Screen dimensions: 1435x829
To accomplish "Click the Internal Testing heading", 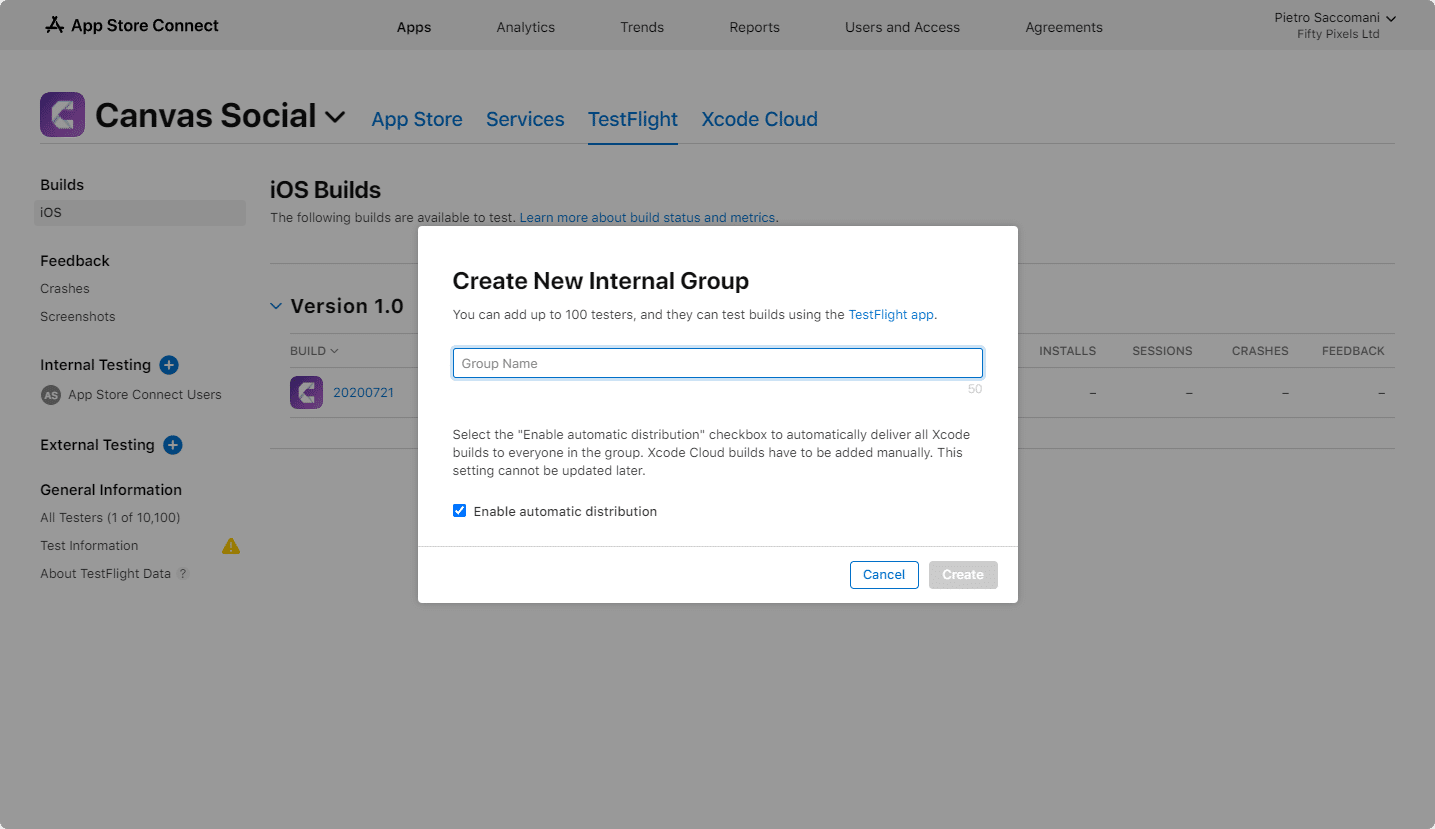I will pos(95,365).
